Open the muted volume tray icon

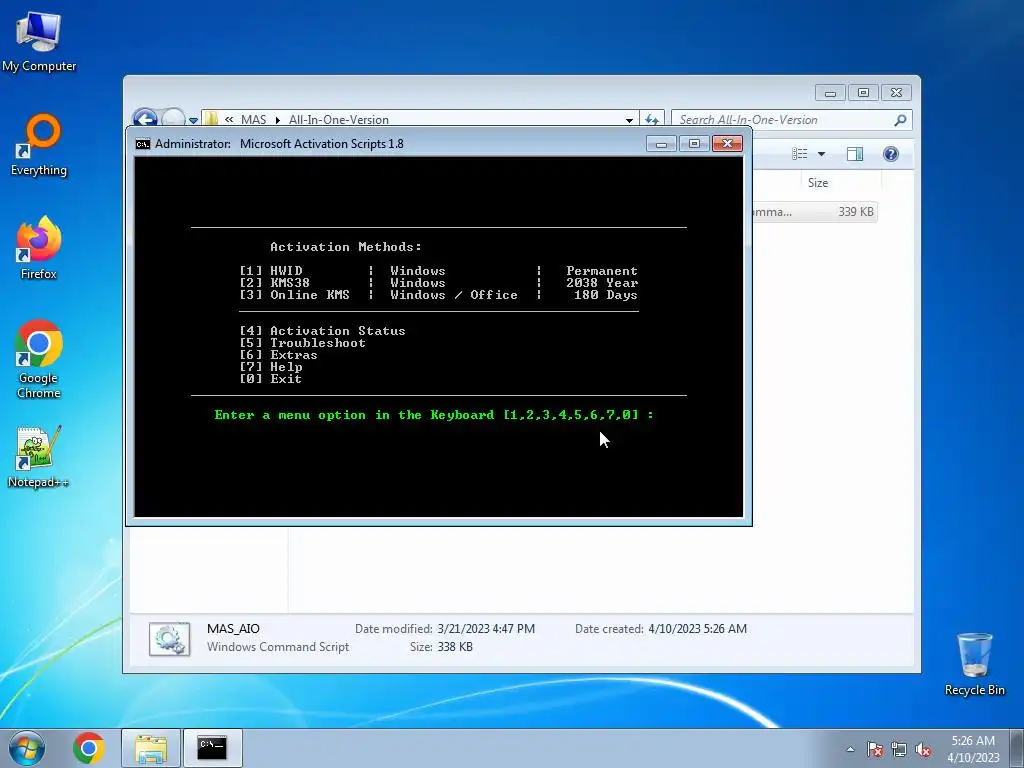(x=923, y=749)
